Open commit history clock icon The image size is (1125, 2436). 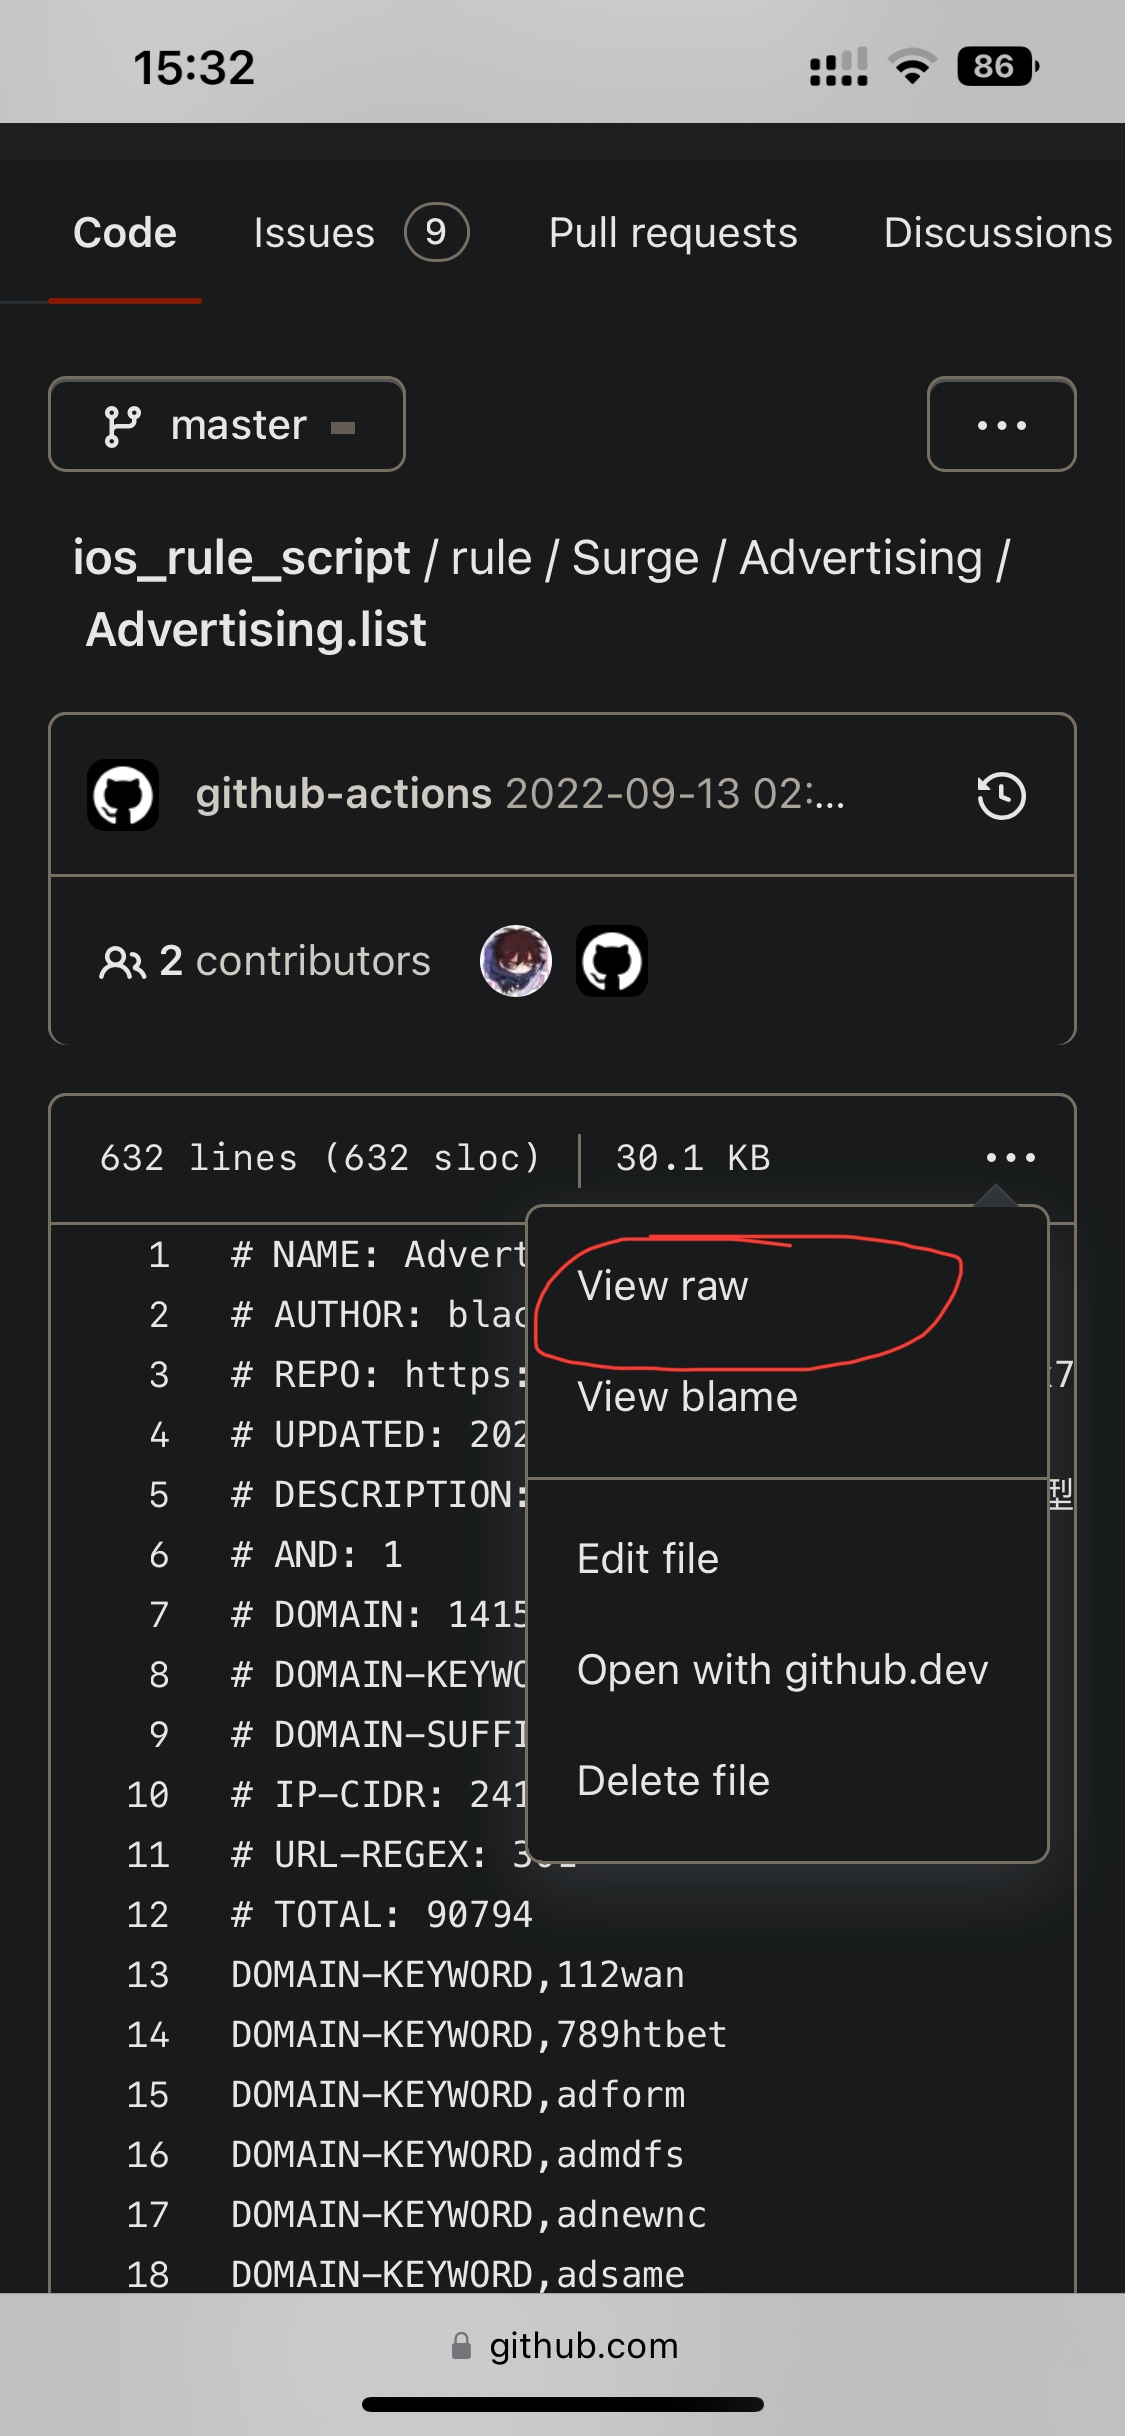click(1001, 796)
